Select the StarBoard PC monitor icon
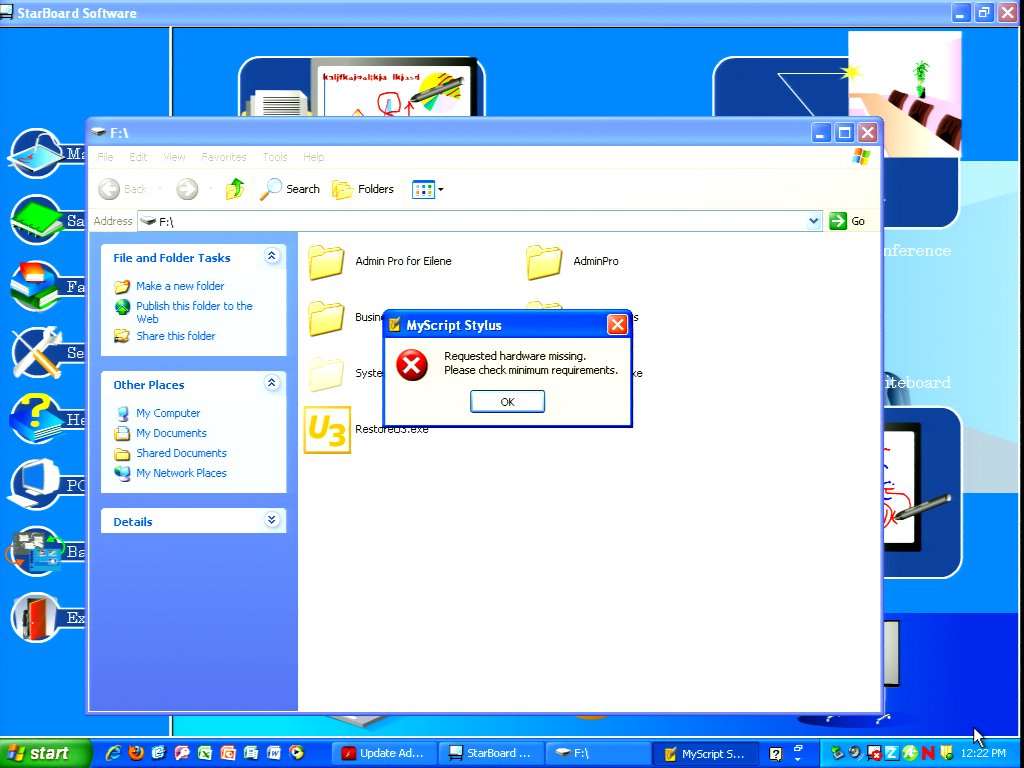Viewport: 1024px width, 768px height. [37, 484]
